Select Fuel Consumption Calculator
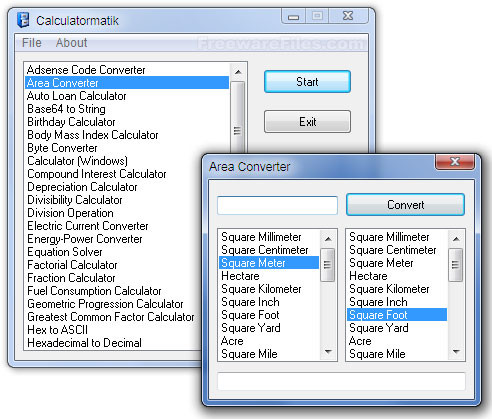 (x=113, y=291)
